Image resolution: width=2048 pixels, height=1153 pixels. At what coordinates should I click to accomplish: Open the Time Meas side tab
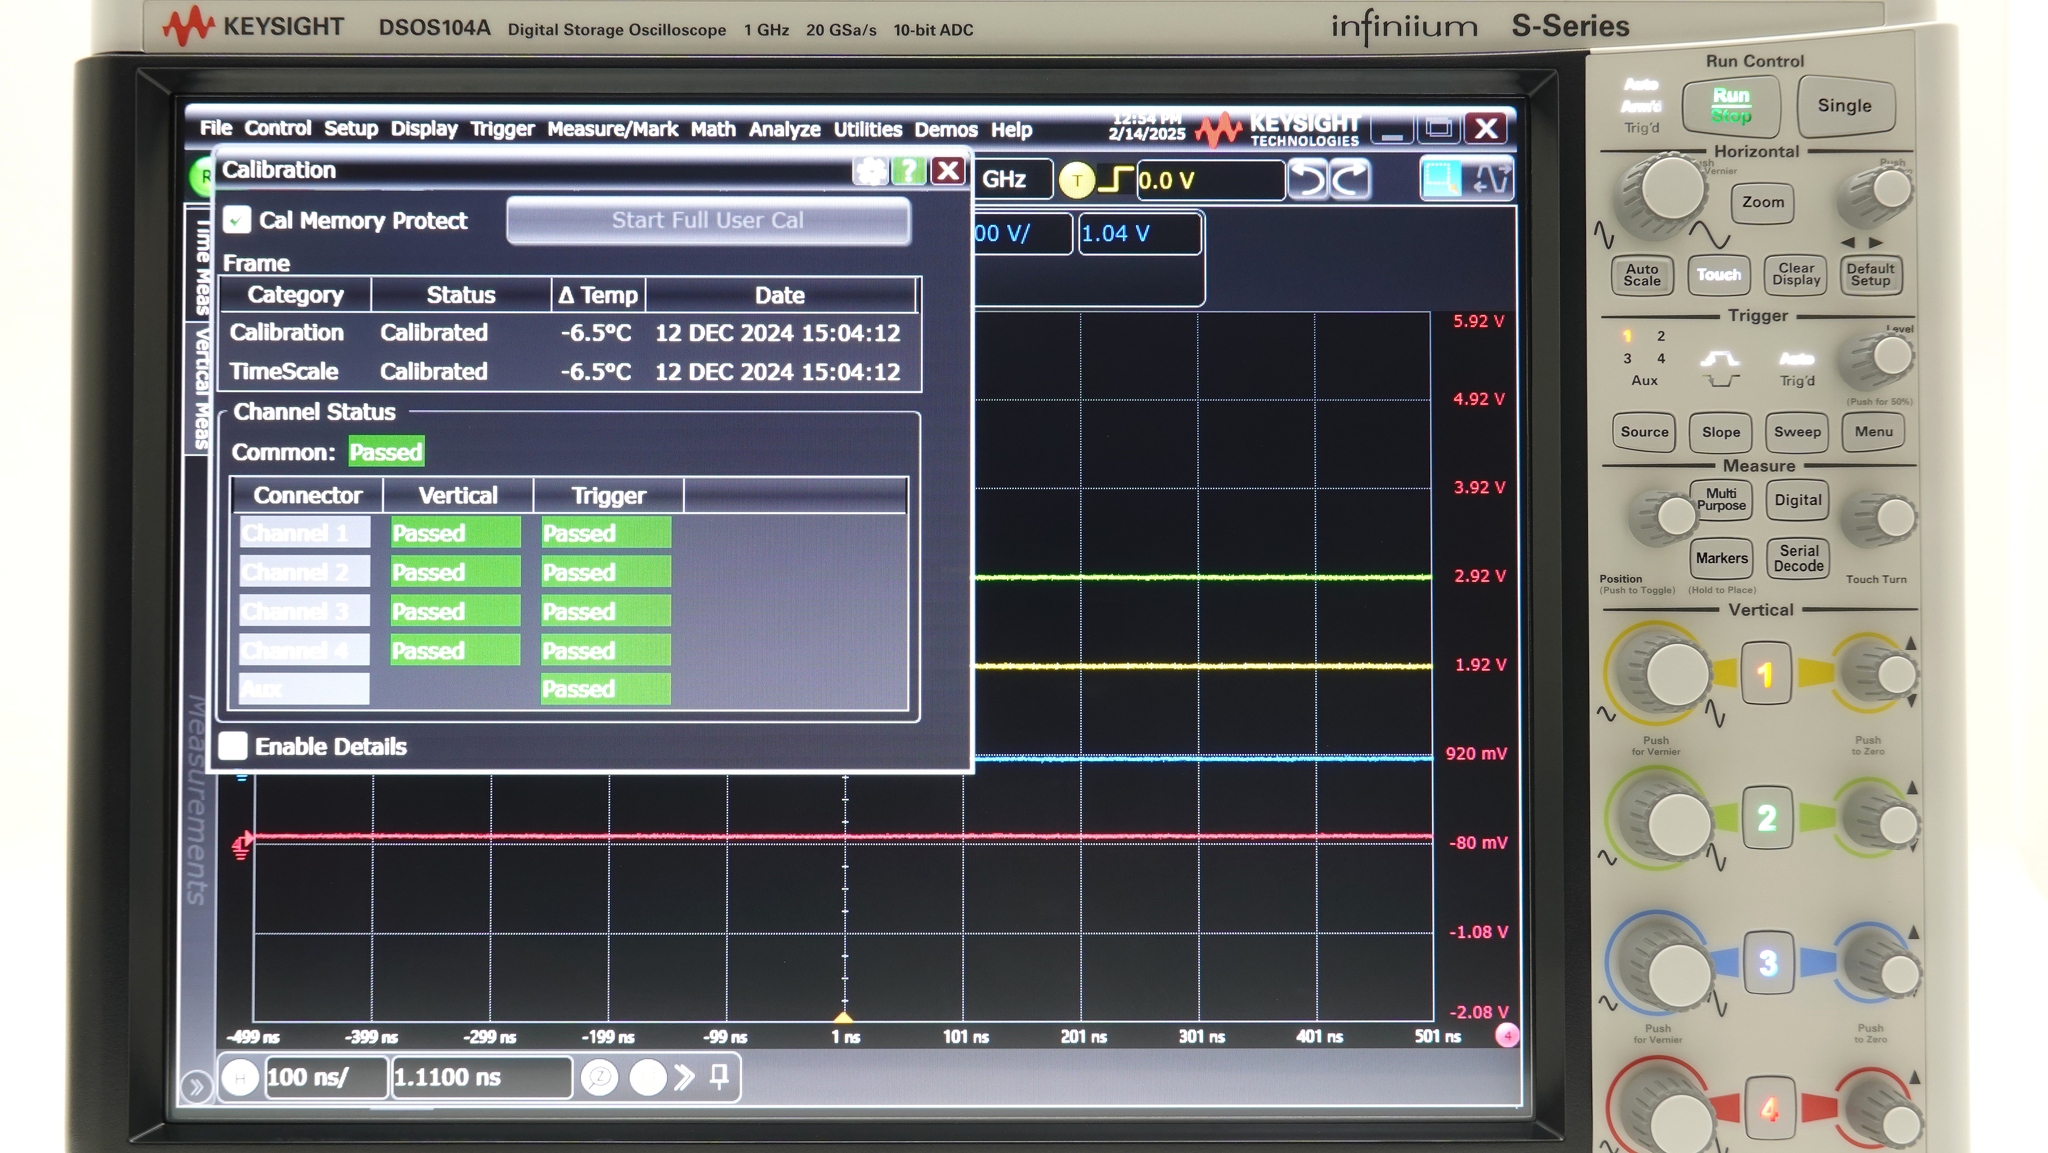(201, 263)
